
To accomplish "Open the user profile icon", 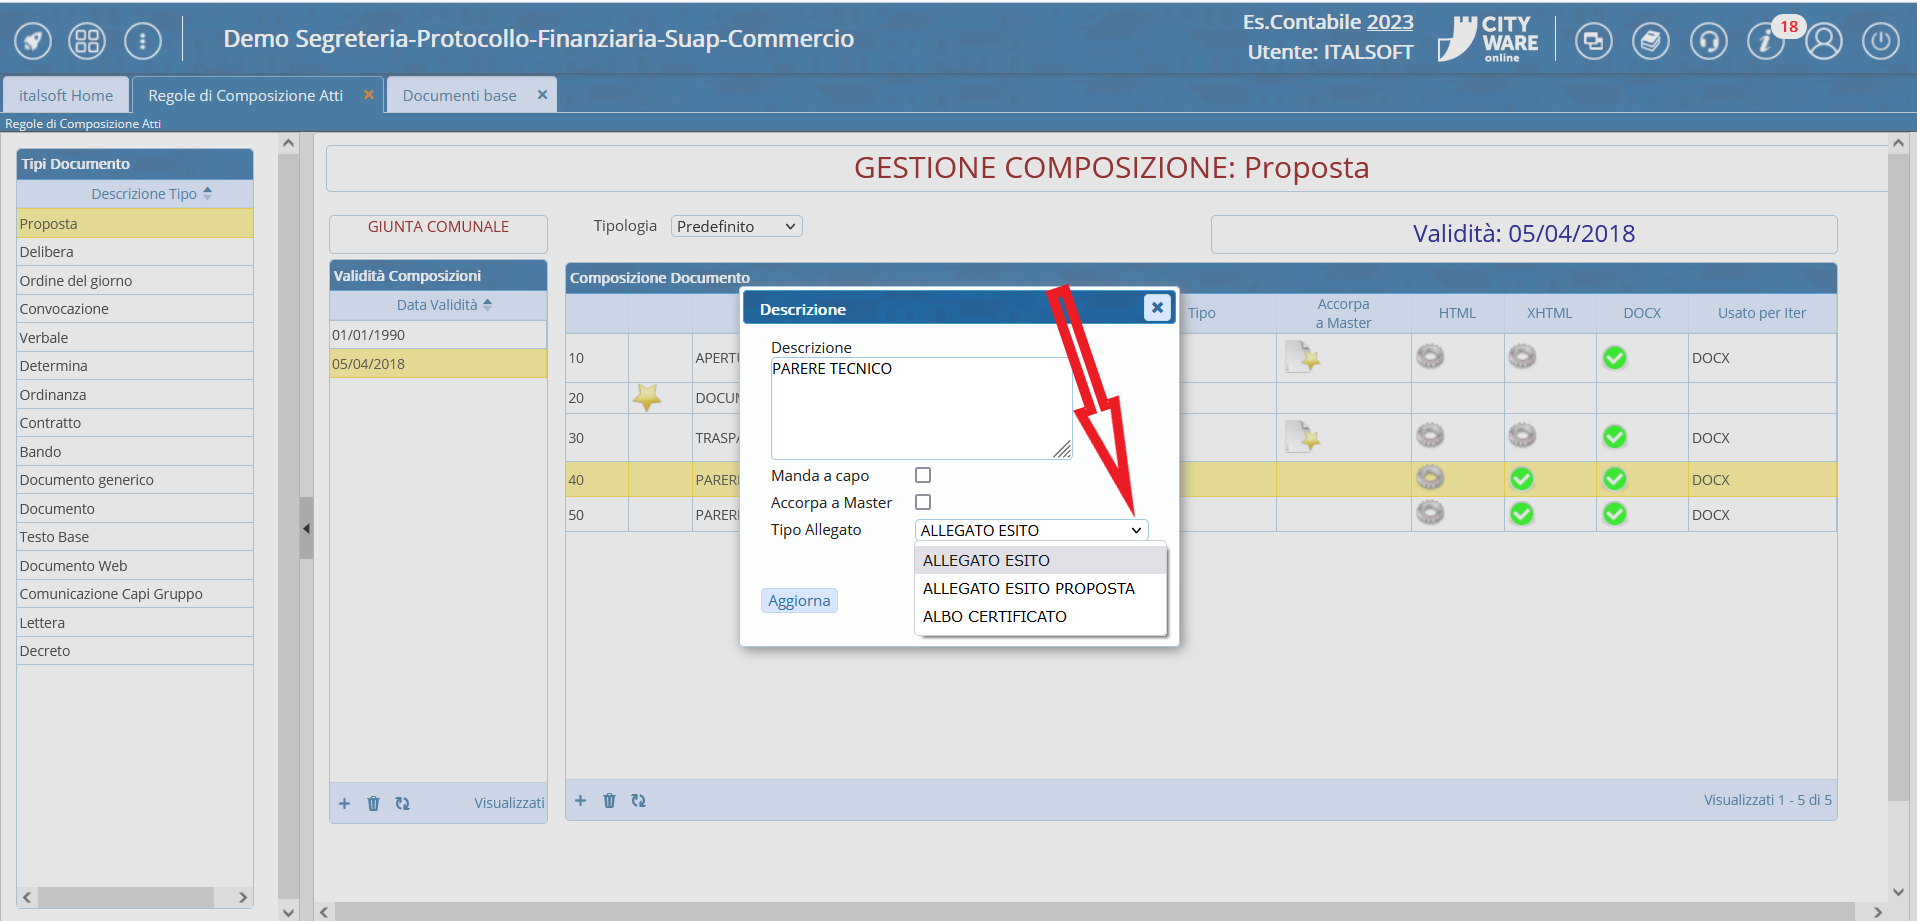I will (1824, 41).
